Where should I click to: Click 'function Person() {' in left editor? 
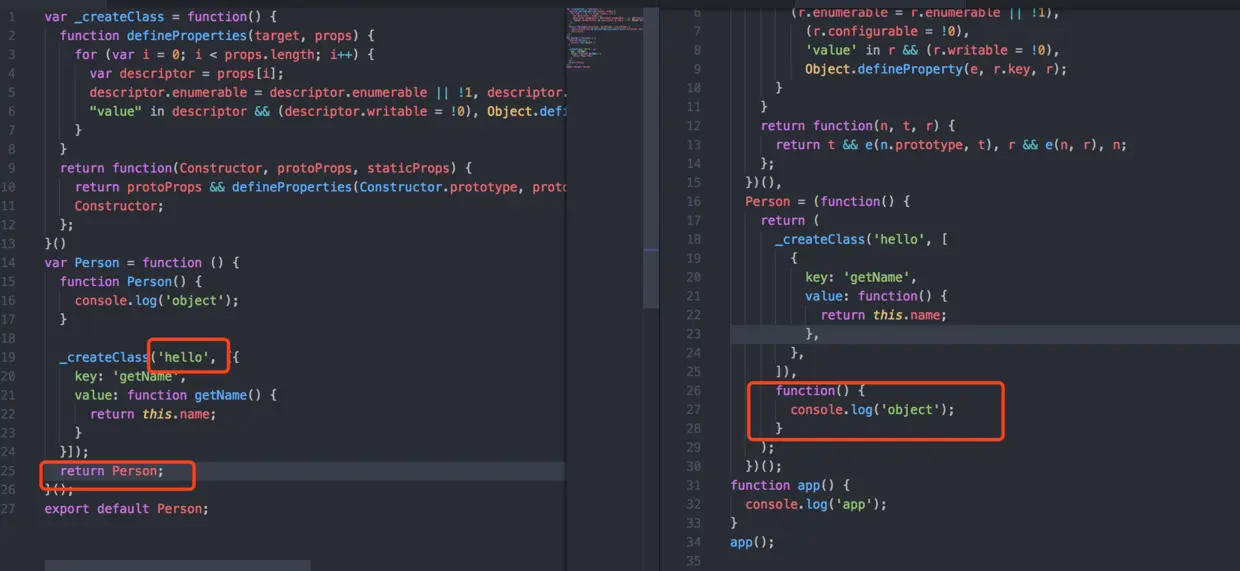point(130,282)
